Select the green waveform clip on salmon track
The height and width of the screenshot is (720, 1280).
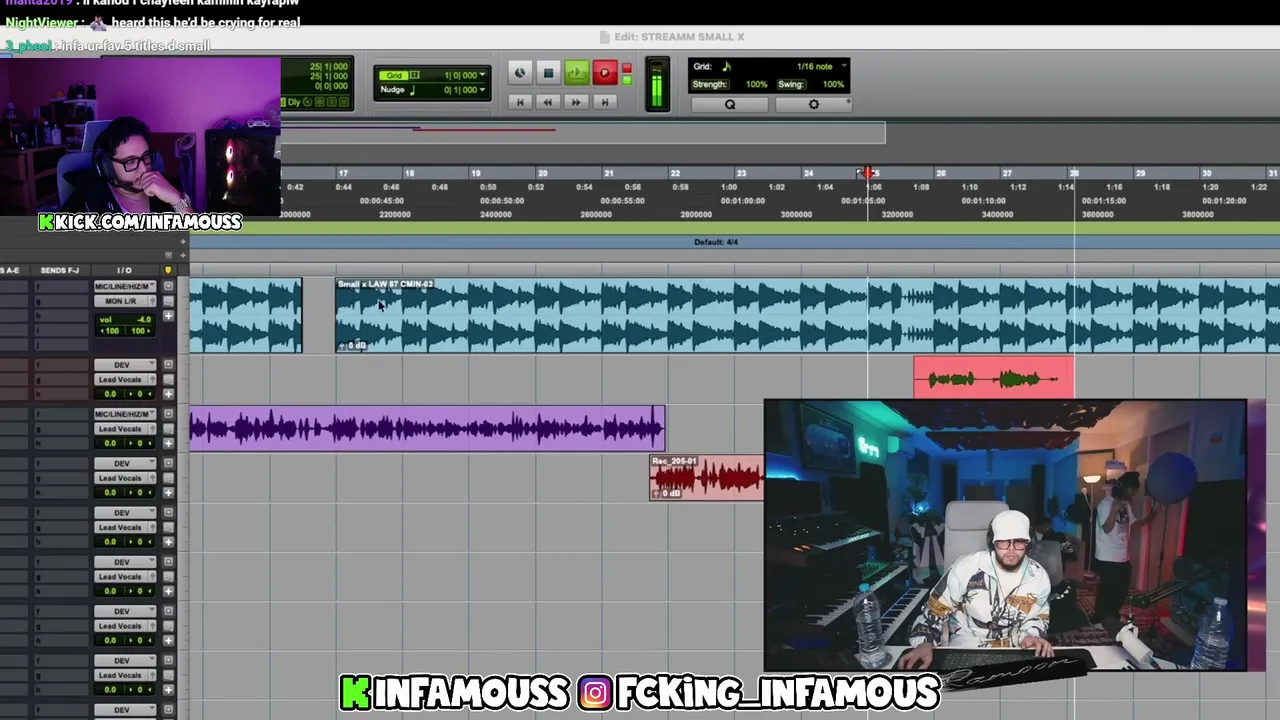click(994, 379)
